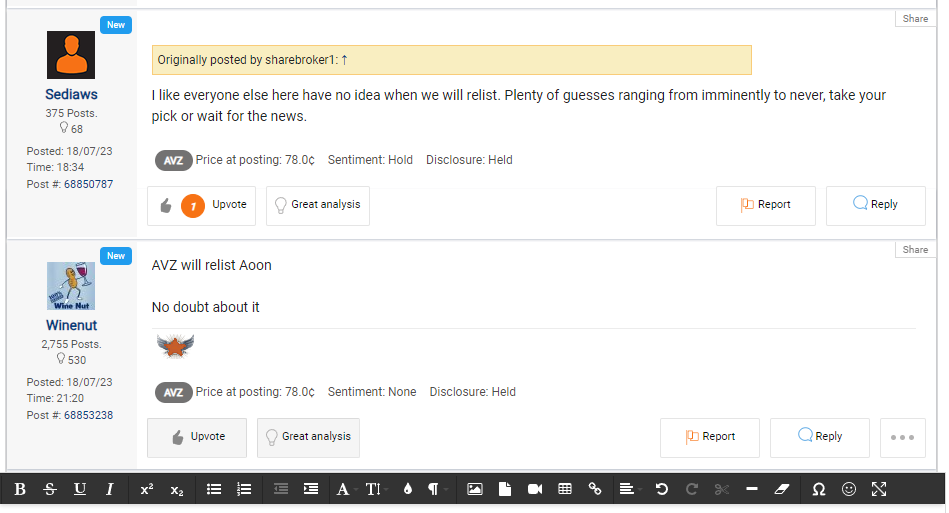The image size is (949, 513).
Task: Toggle underline formatting in editor toolbar
Action: click(x=80, y=489)
